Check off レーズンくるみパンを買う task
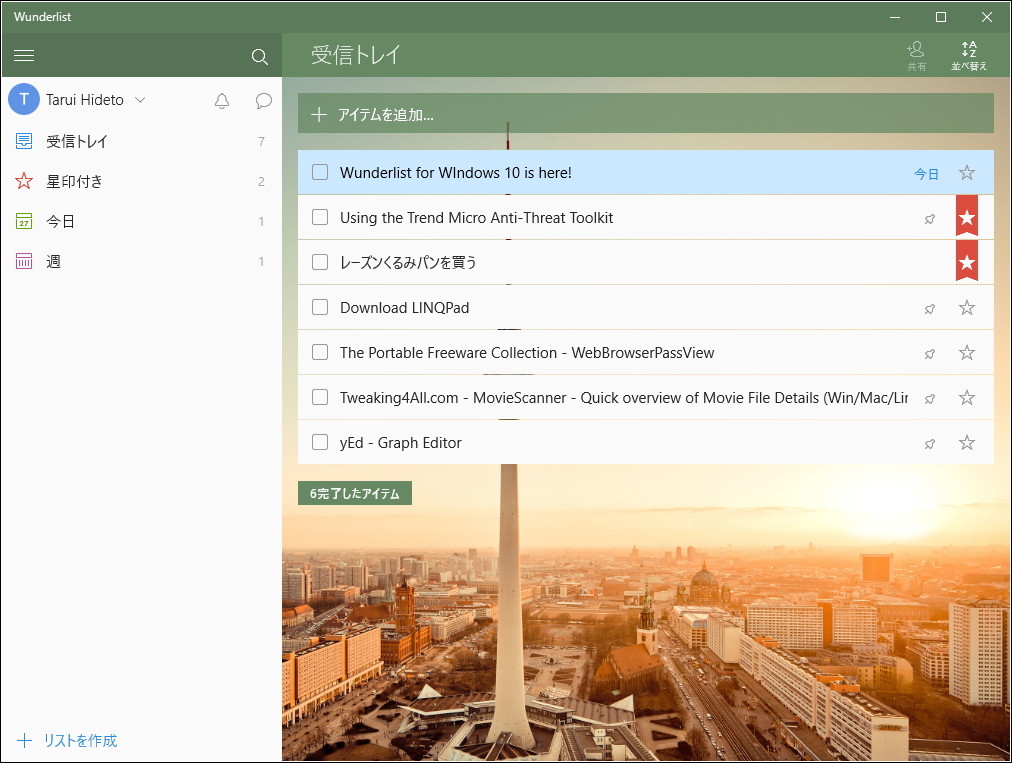The height and width of the screenshot is (763, 1012). point(320,262)
